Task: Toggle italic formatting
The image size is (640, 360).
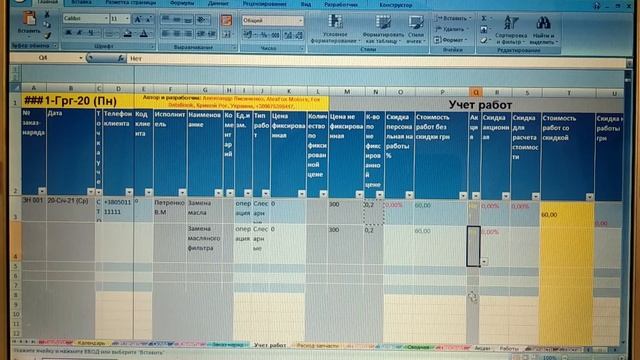Action: 79,33
